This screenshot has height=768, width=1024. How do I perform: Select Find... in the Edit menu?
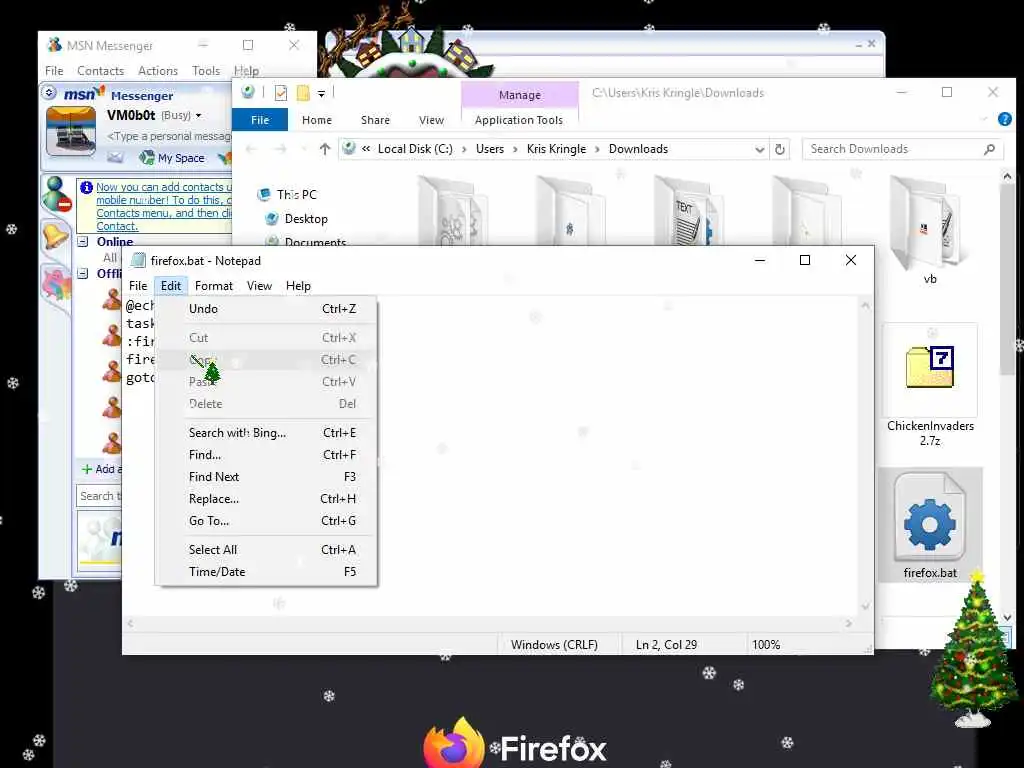coord(266,455)
